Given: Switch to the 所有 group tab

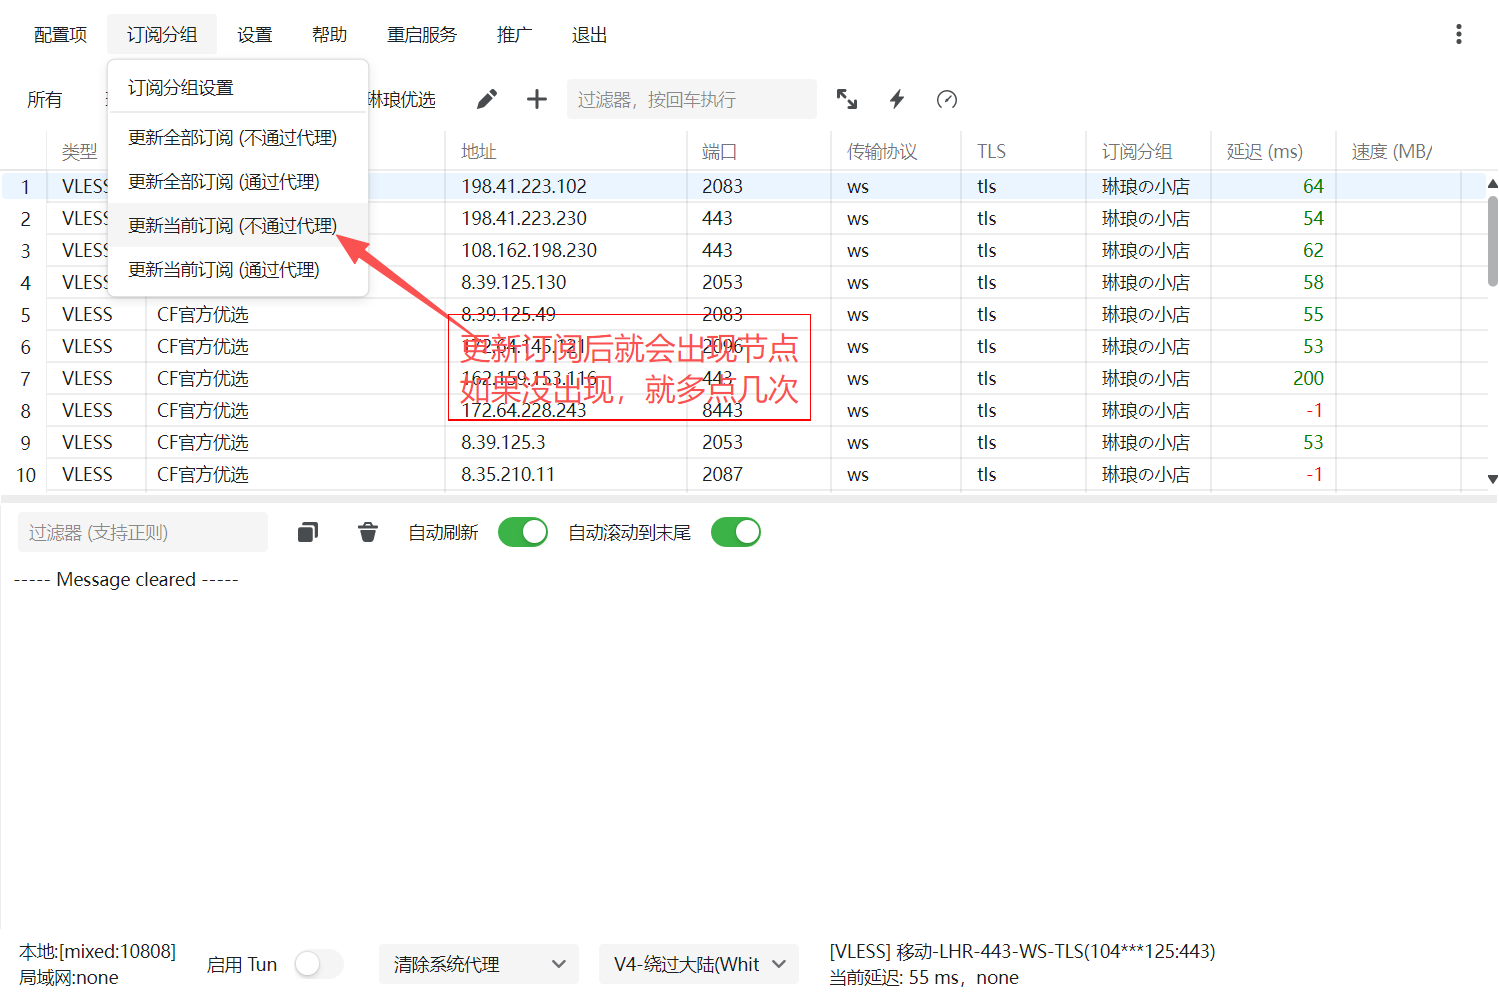Looking at the screenshot, I should (45, 100).
